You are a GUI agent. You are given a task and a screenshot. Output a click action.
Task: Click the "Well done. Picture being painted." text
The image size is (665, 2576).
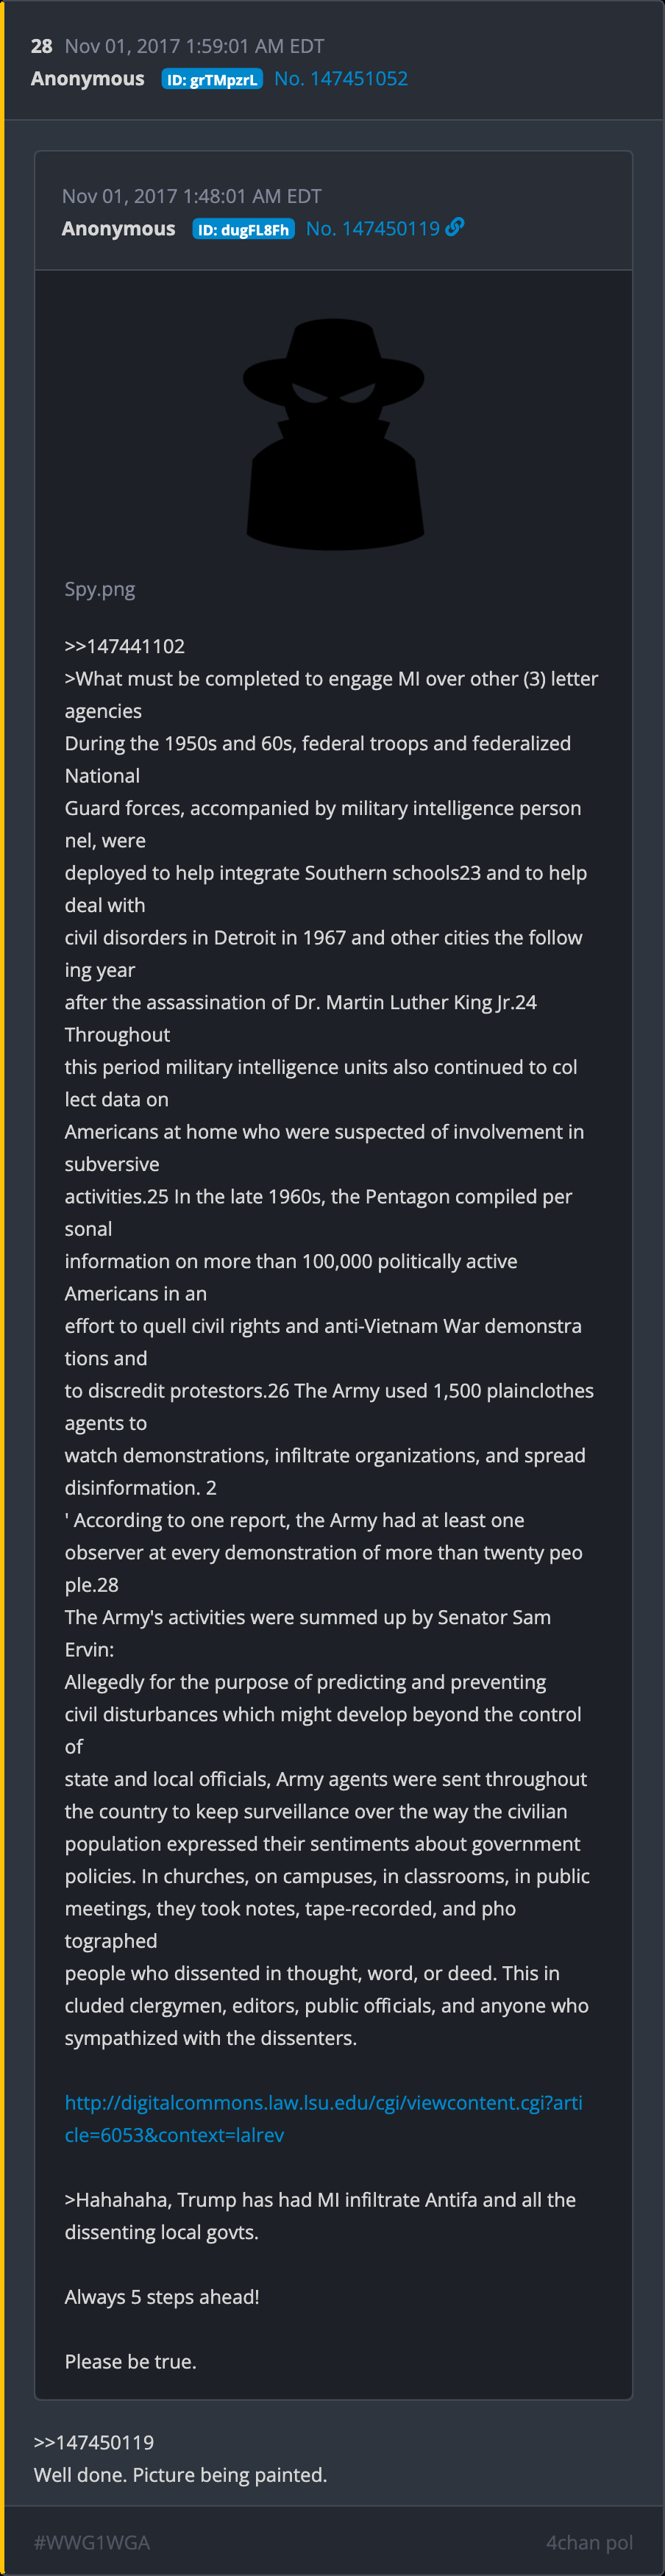click(180, 2474)
